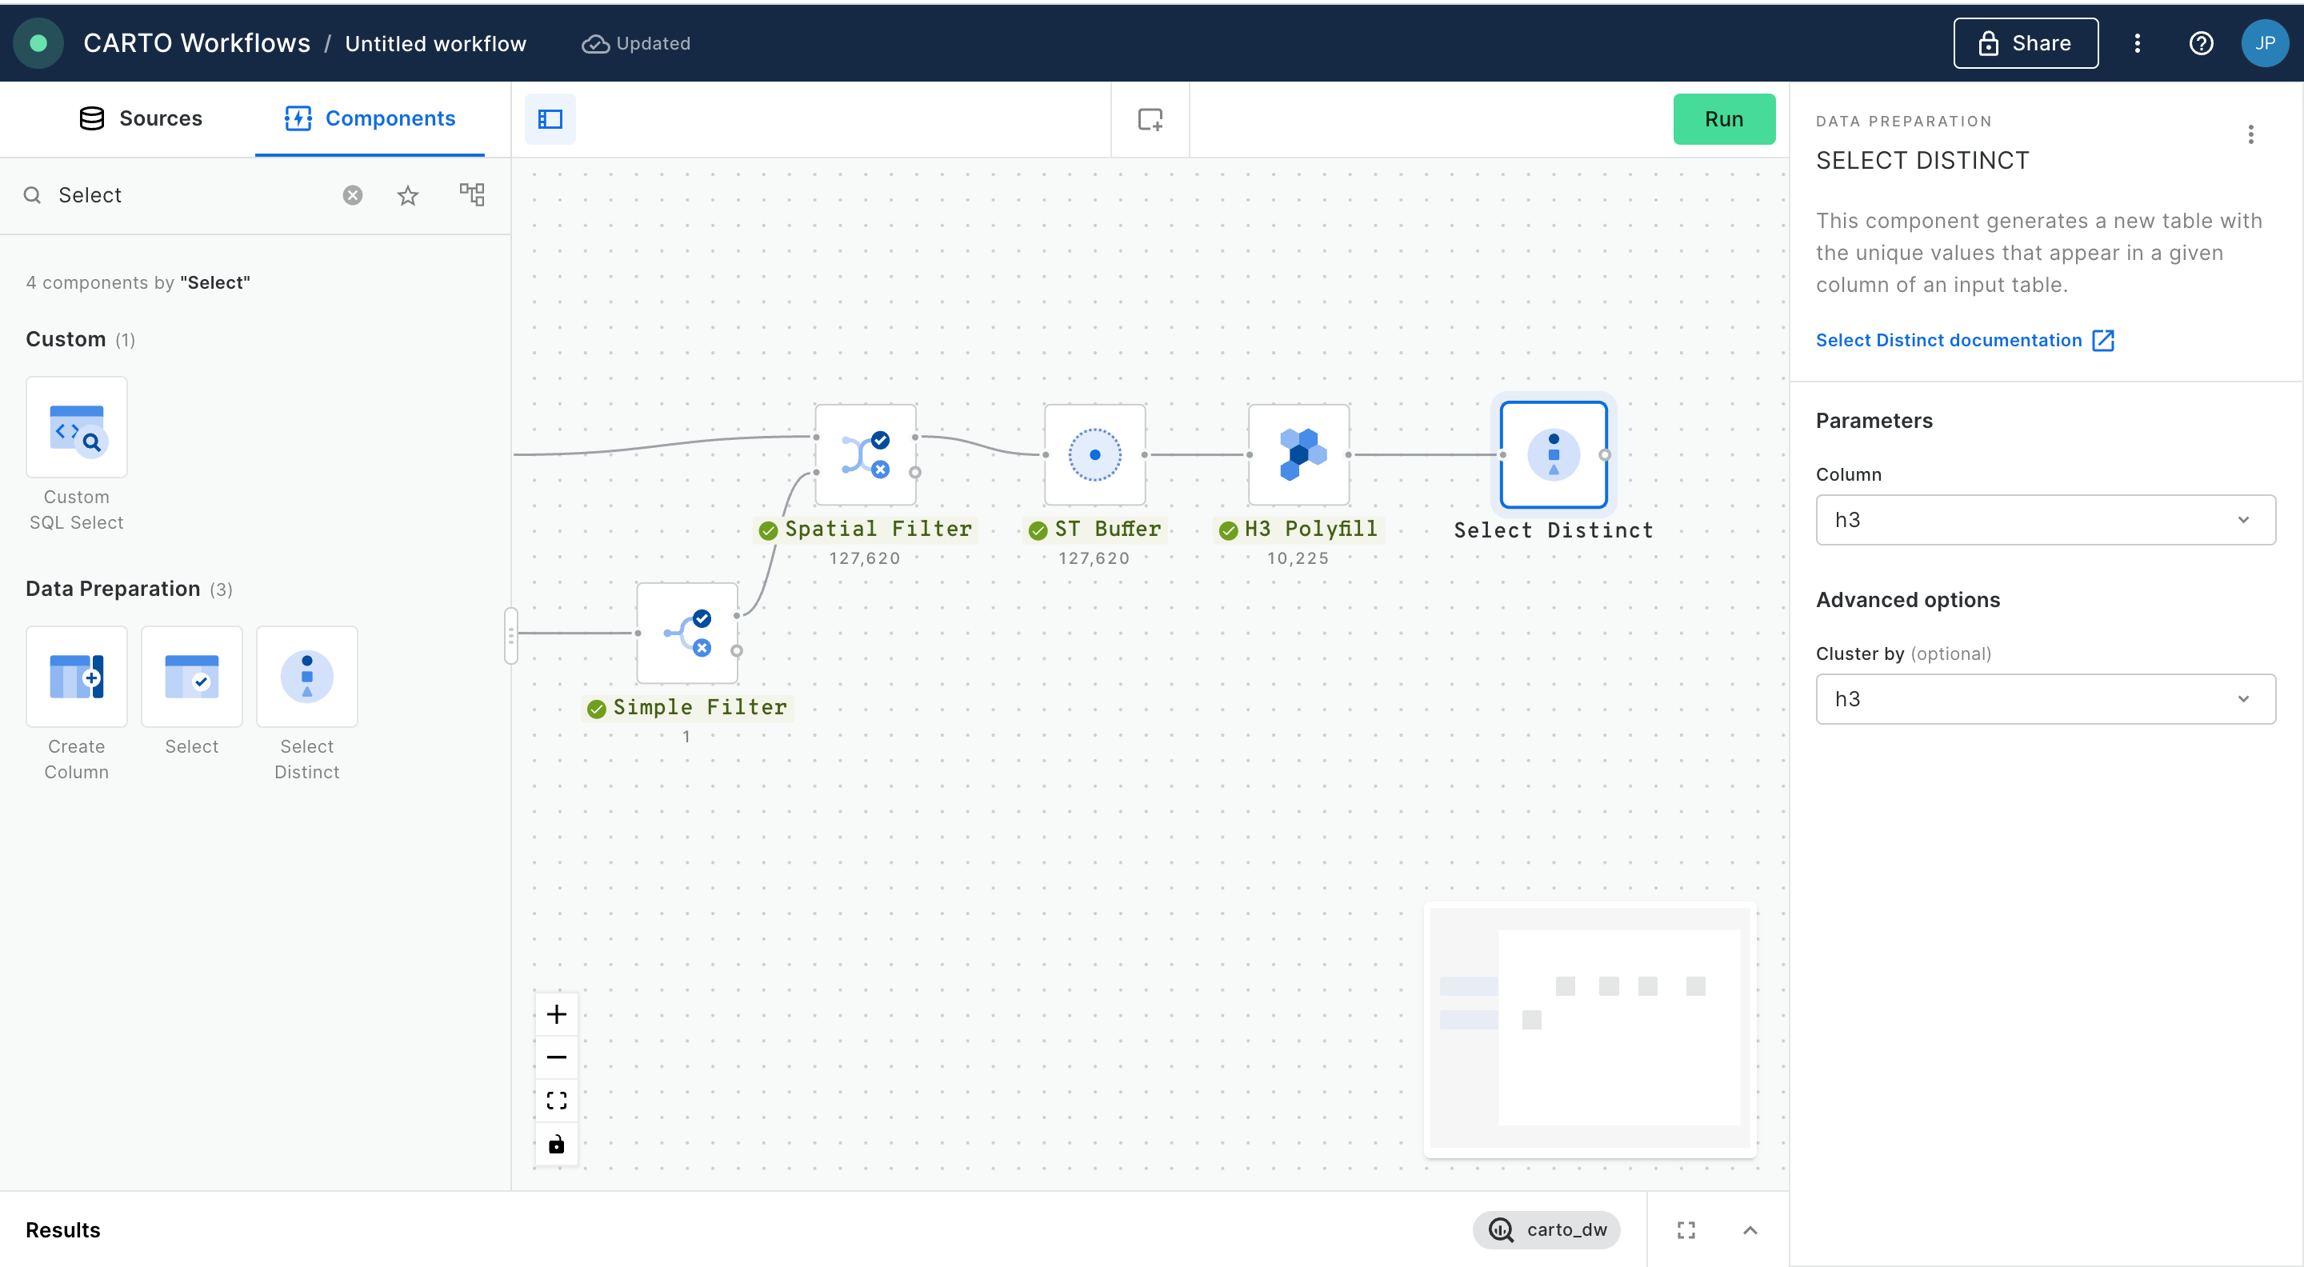Select the ST Buffer node
Image resolution: width=2304 pixels, height=1267 pixels.
pyautogui.click(x=1094, y=455)
